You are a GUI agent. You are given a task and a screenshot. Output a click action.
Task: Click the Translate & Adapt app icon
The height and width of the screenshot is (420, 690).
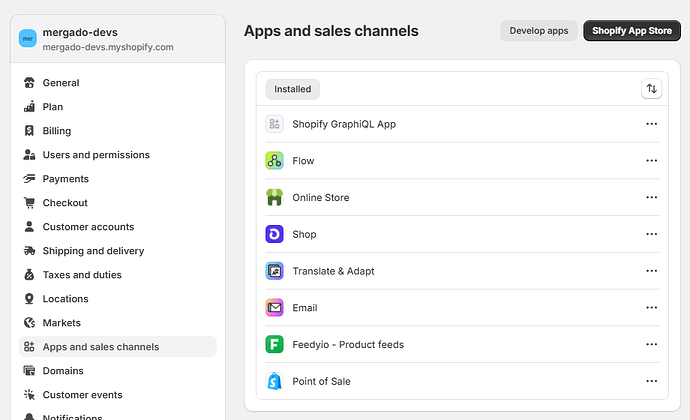tap(275, 271)
